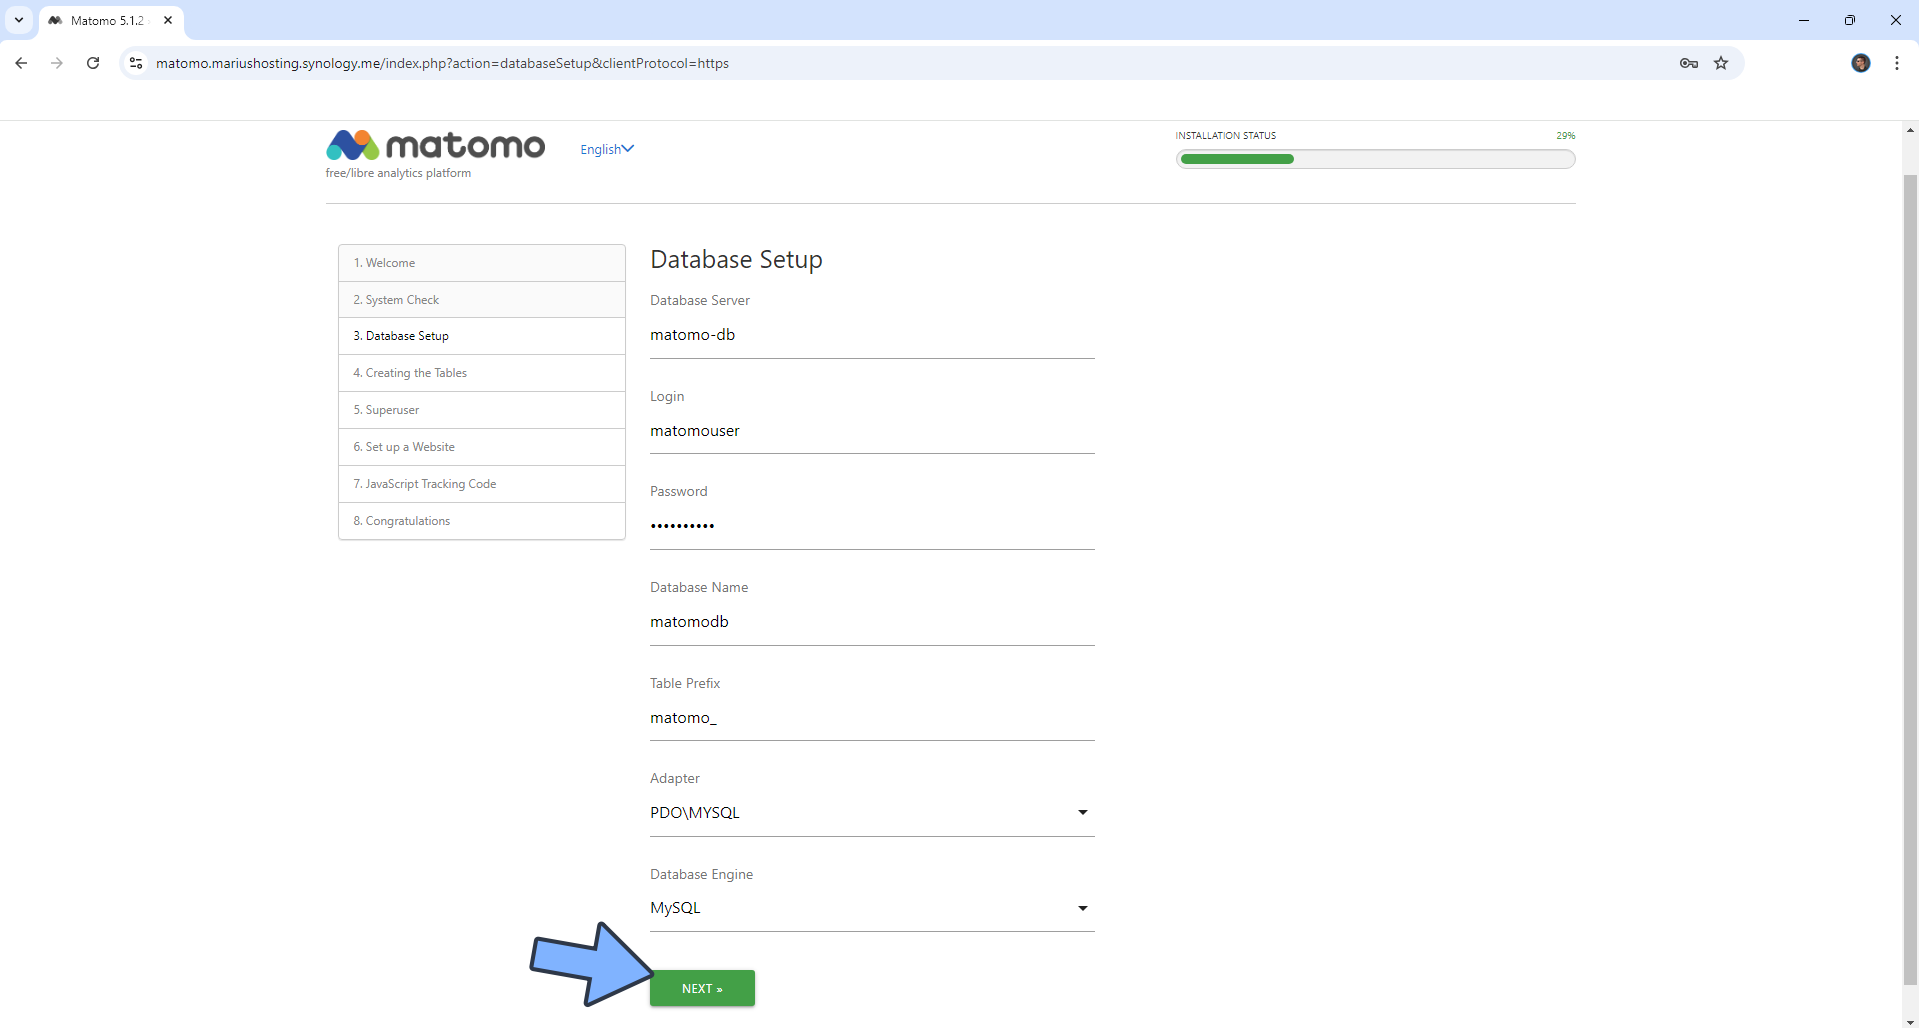Image resolution: width=1919 pixels, height=1028 pixels.
Task: Go to step 1. Welcome
Action: pos(482,263)
